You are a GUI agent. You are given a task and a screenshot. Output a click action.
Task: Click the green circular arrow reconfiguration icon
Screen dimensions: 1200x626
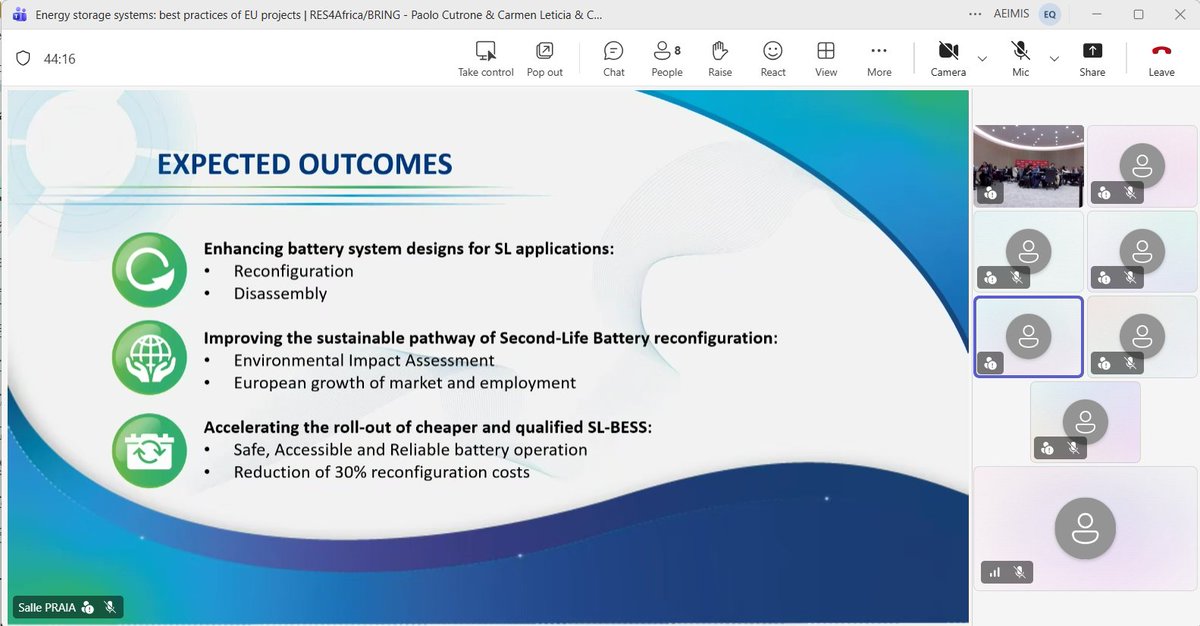point(150,269)
